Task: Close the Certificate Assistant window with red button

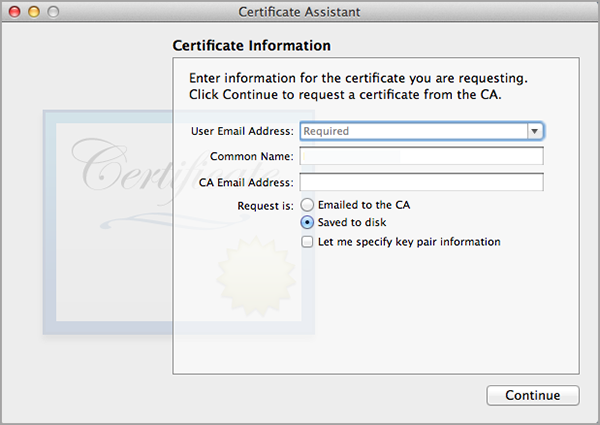Action: pyautogui.click(x=14, y=11)
